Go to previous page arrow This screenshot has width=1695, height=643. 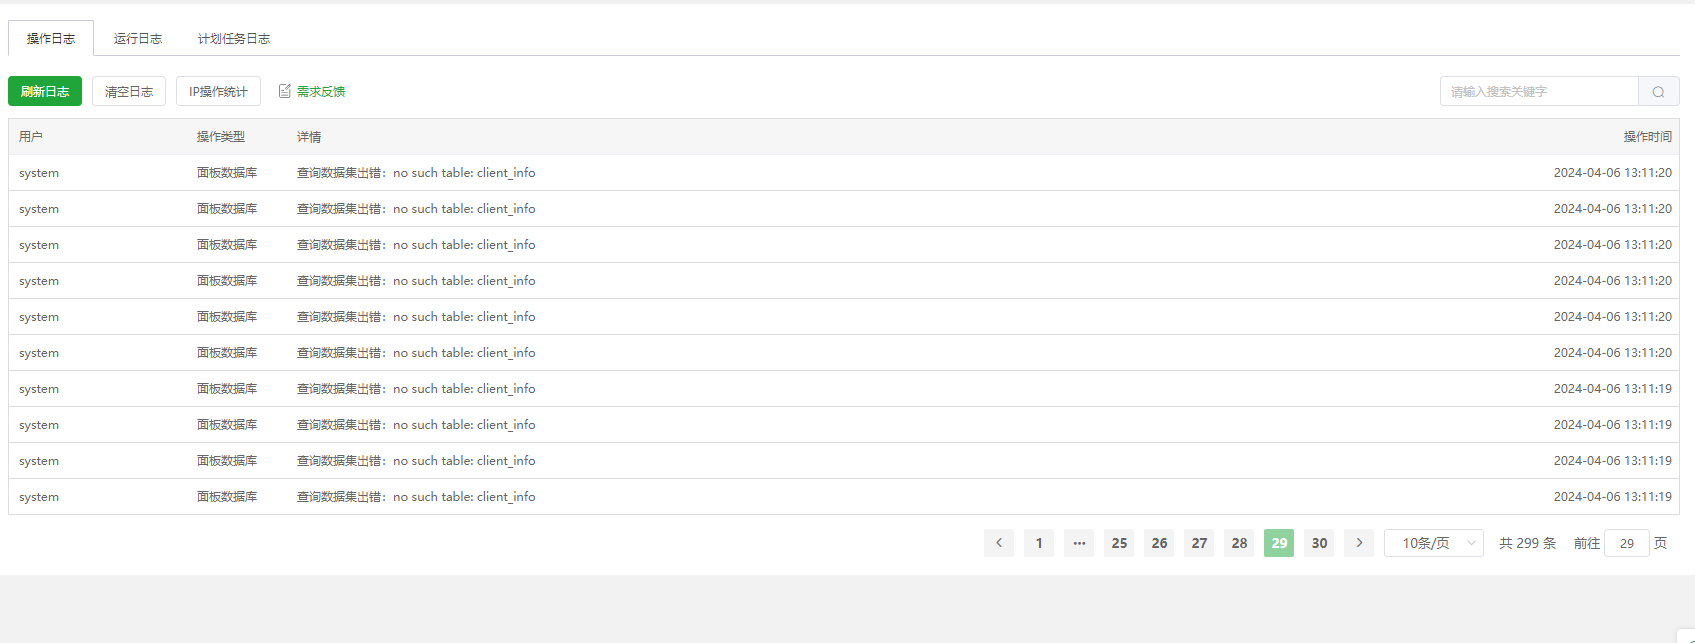(999, 543)
